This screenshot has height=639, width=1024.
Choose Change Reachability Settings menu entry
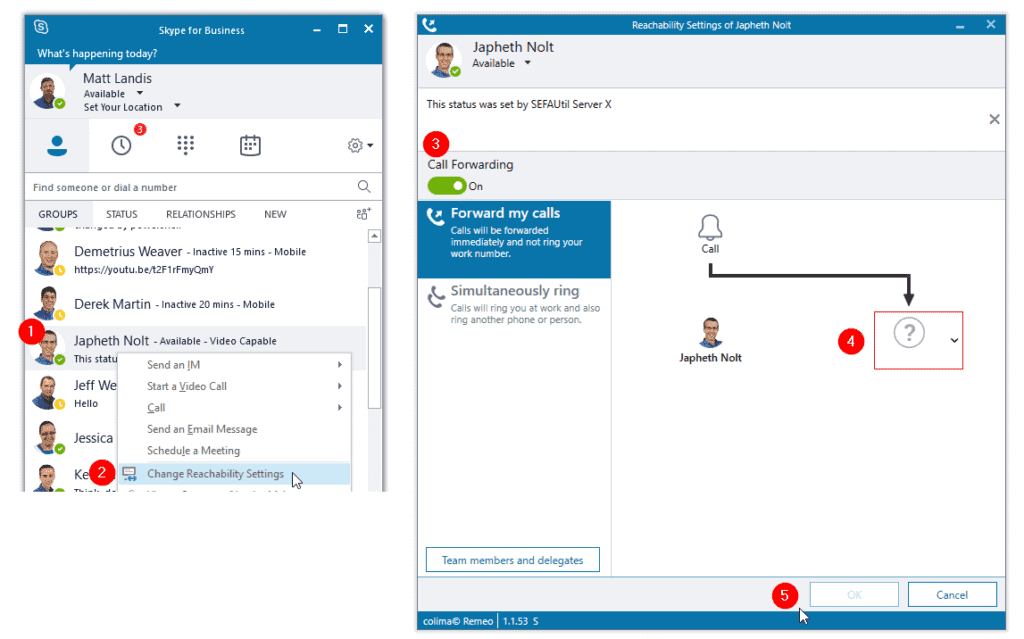click(215, 474)
